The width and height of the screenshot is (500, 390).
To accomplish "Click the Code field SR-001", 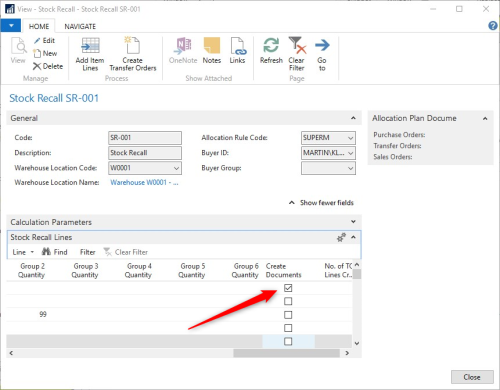I will [x=145, y=138].
